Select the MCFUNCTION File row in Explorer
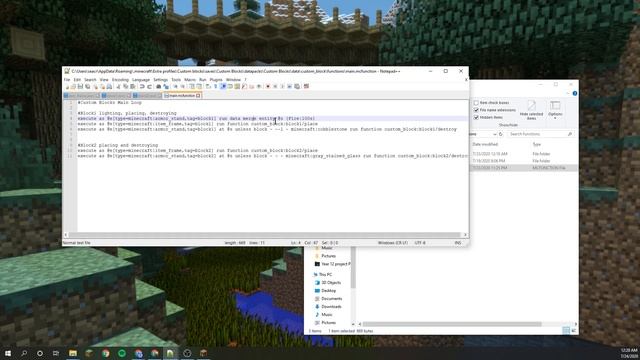 pyautogui.click(x=524, y=168)
